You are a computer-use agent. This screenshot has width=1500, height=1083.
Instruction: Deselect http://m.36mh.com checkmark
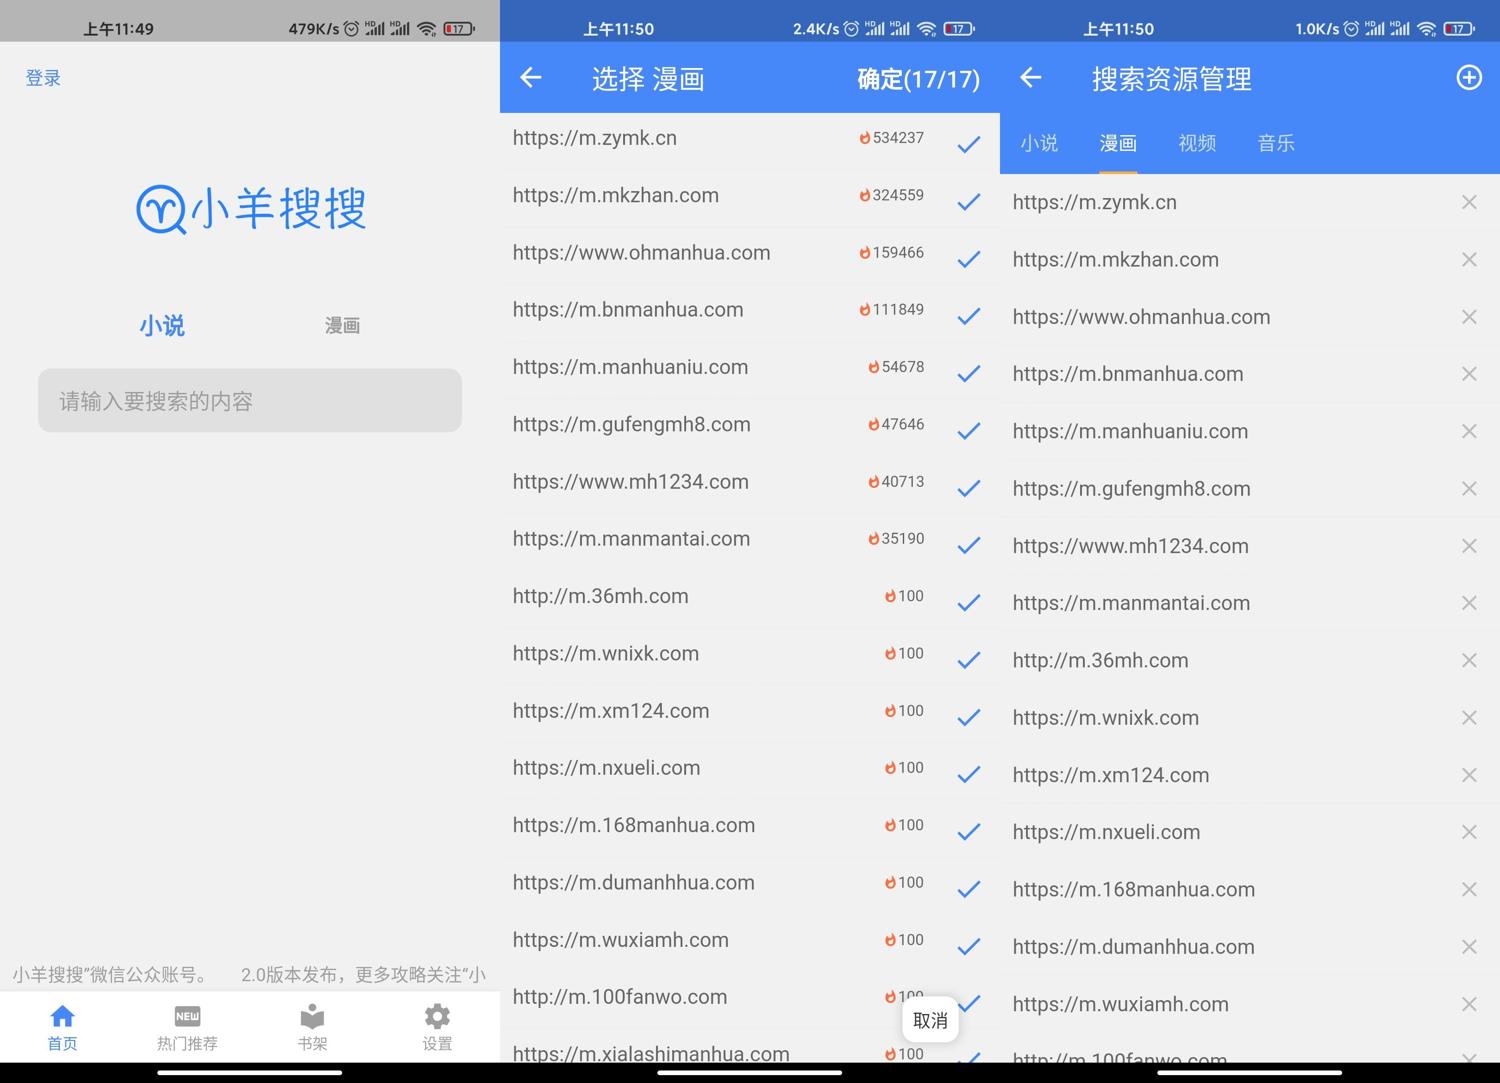pyautogui.click(x=968, y=603)
